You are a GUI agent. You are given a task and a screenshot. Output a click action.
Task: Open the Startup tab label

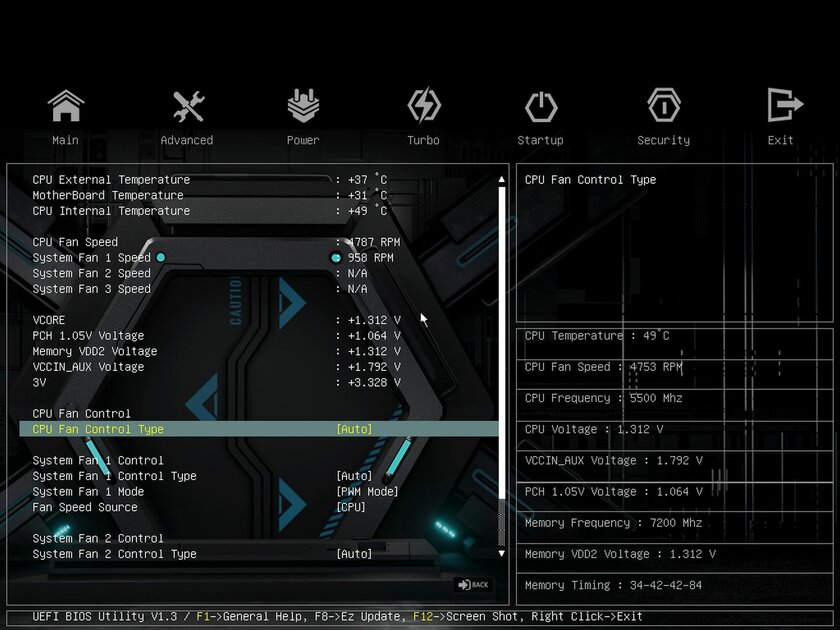(x=541, y=140)
